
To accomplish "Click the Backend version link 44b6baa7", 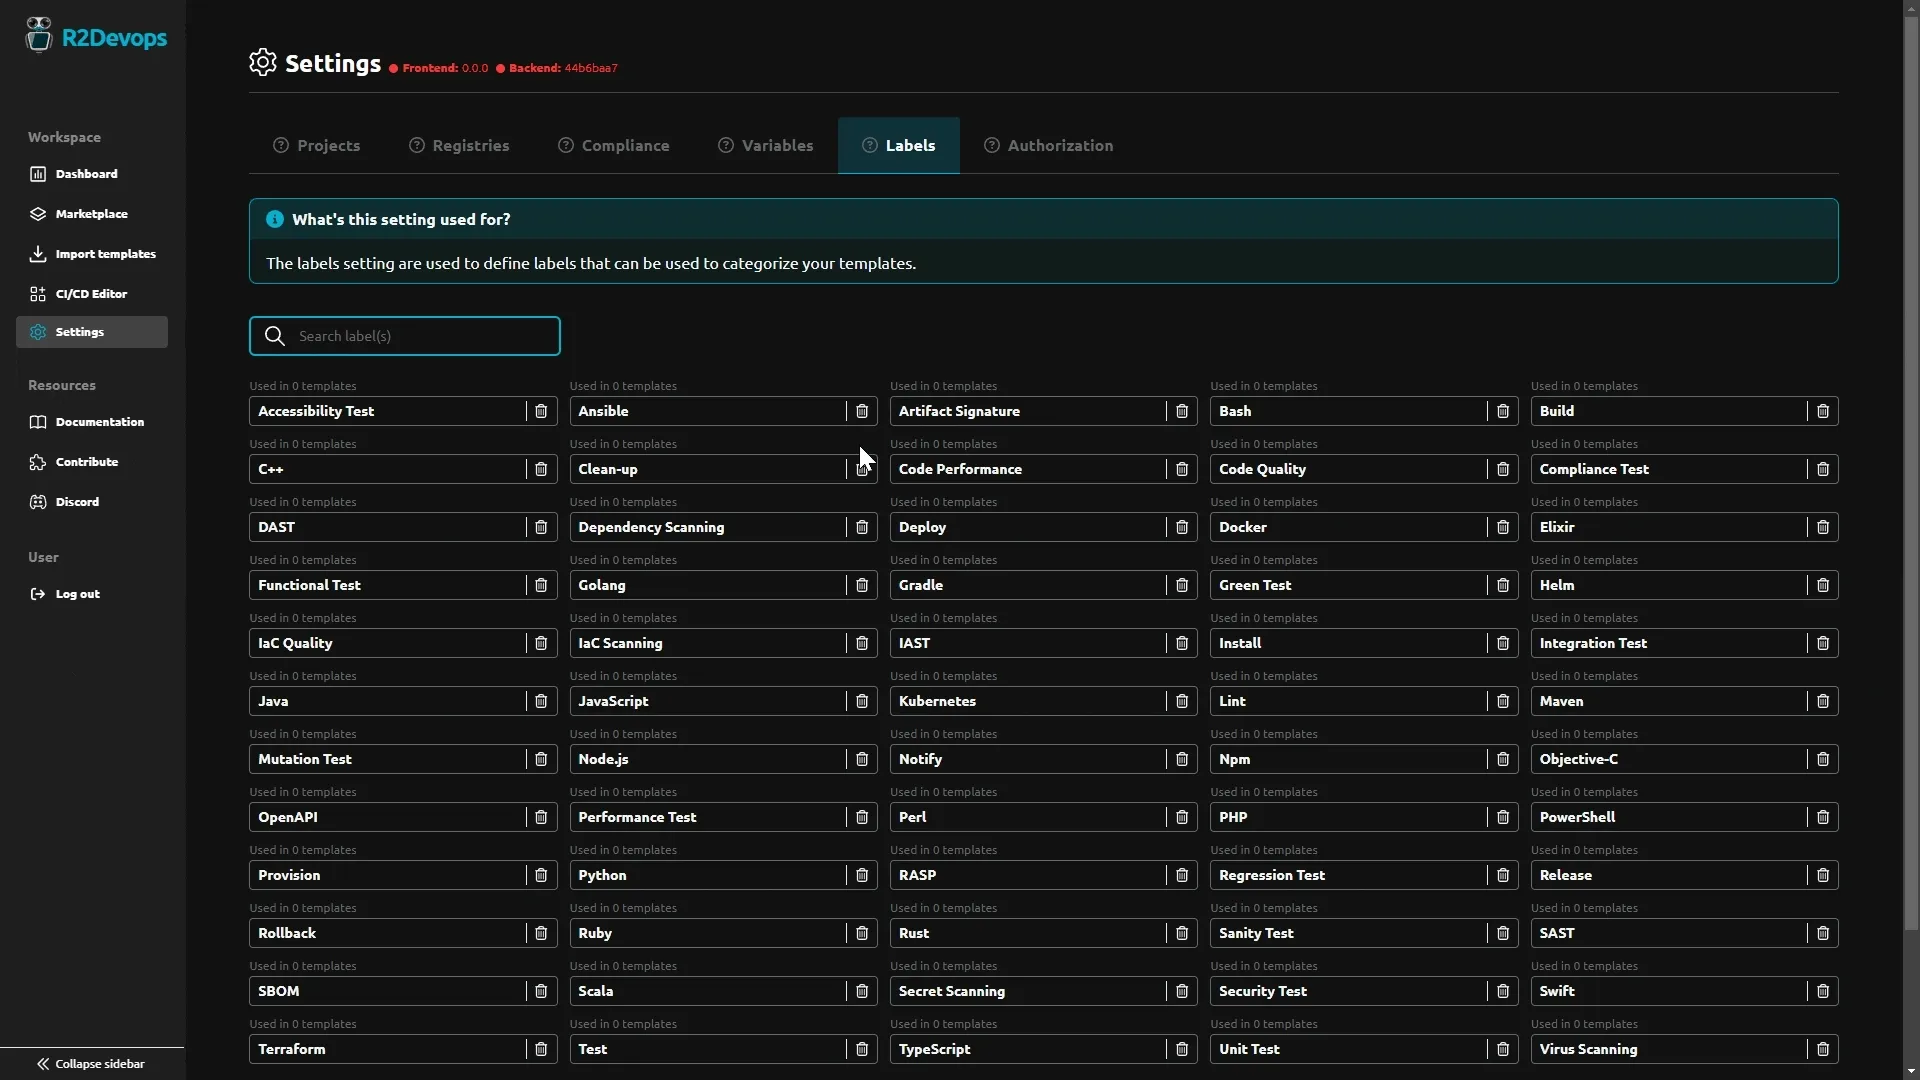I will [x=591, y=68].
